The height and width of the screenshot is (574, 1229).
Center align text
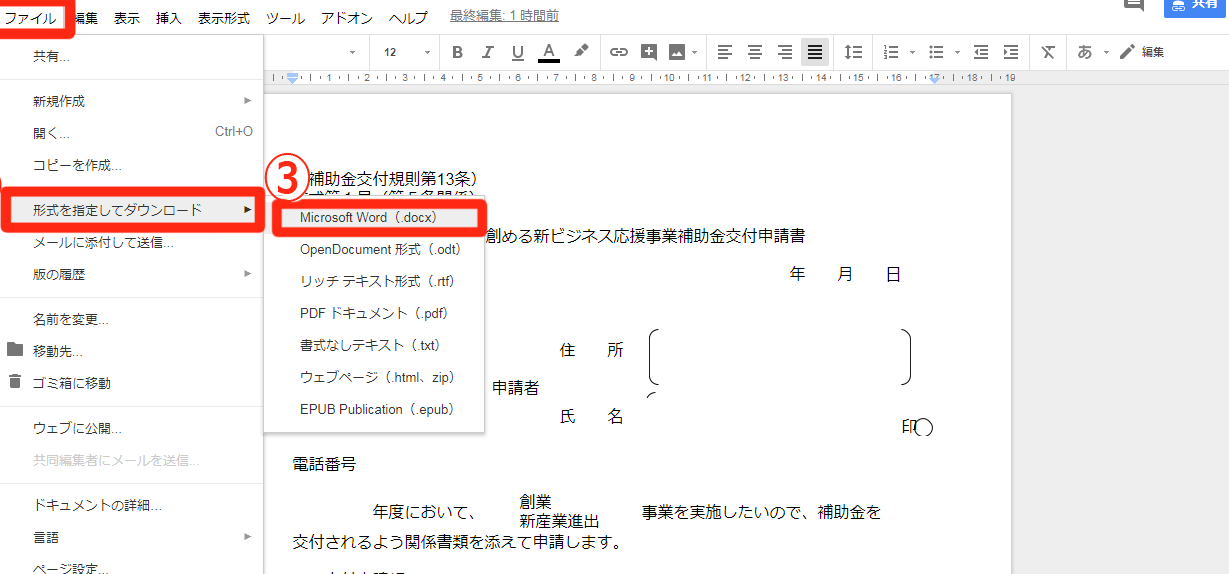(x=755, y=52)
